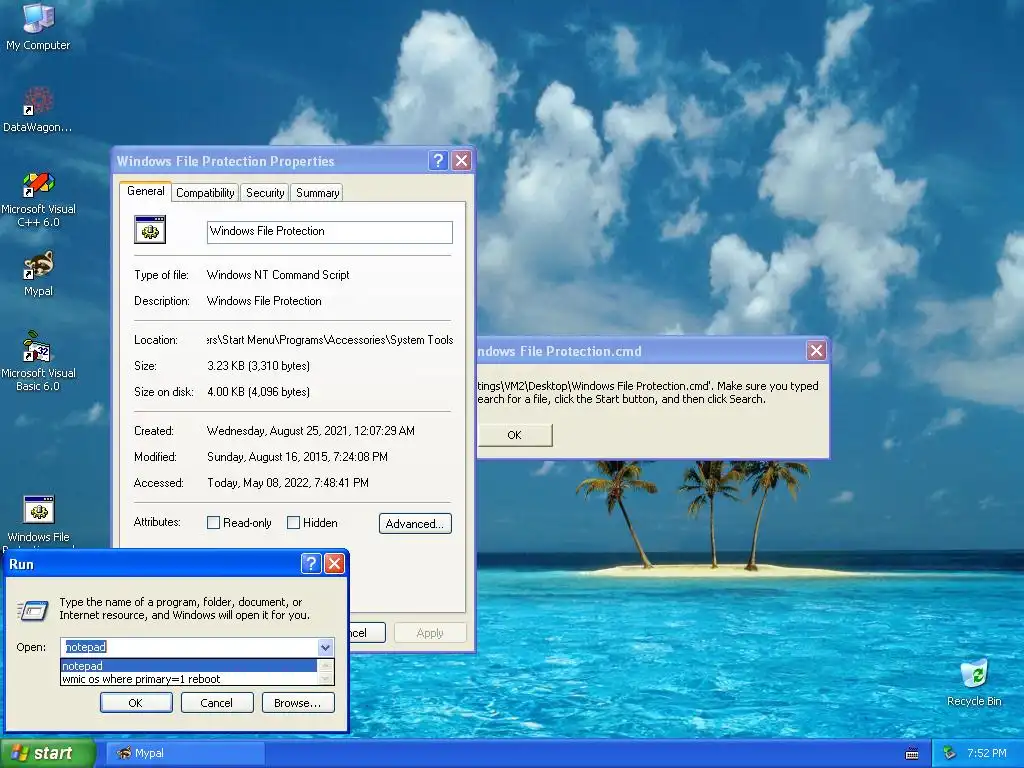
Task: Click the taskbar clock showing 7:52 PM
Action: (x=987, y=753)
